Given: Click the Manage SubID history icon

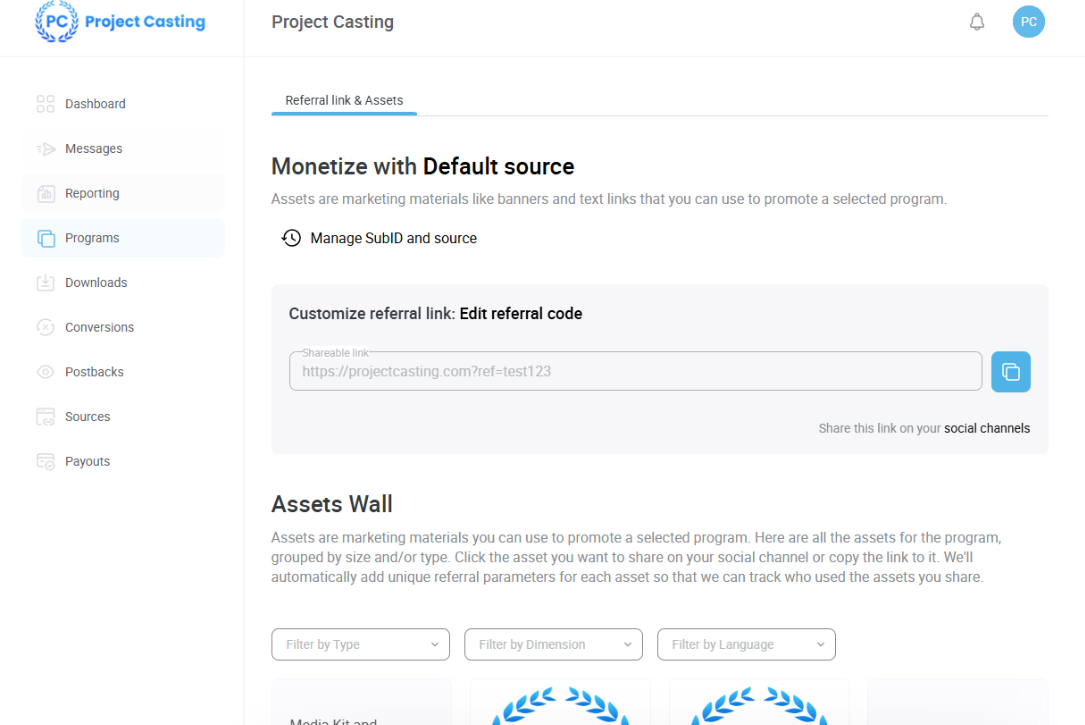Looking at the screenshot, I should [x=291, y=238].
